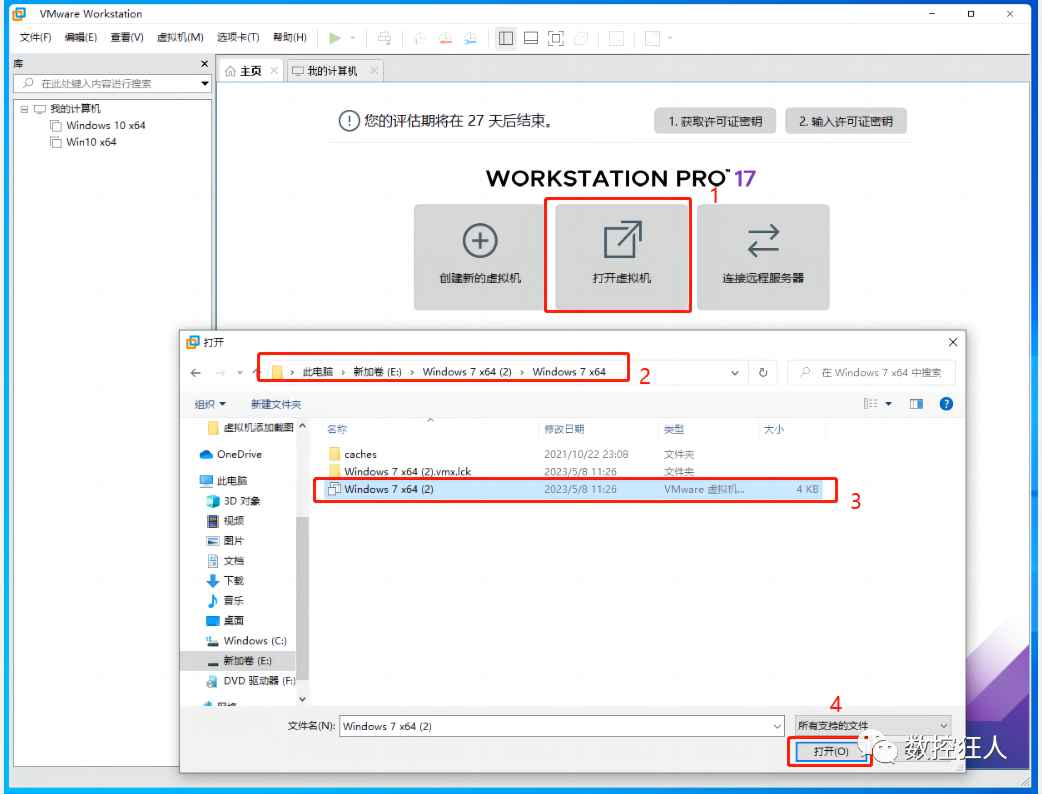Click 获取许可证密钥 button
1042x794 pixels.
(715, 121)
